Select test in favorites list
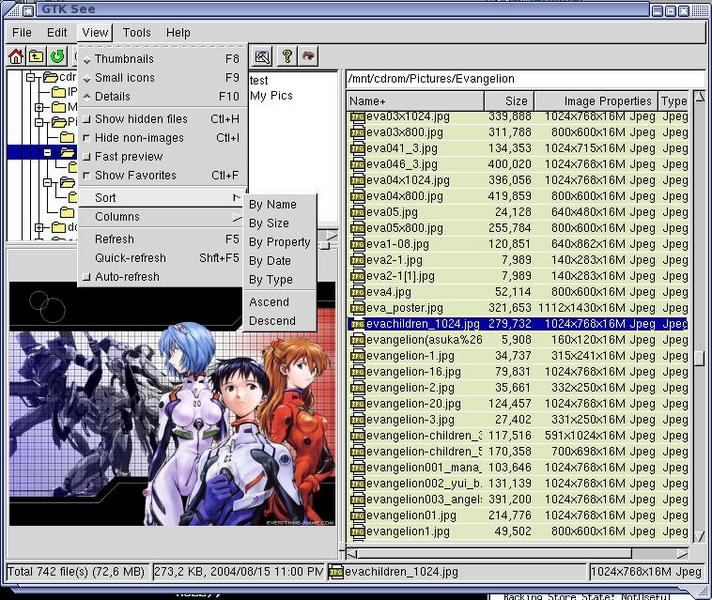The height and width of the screenshot is (600, 712). (259, 81)
